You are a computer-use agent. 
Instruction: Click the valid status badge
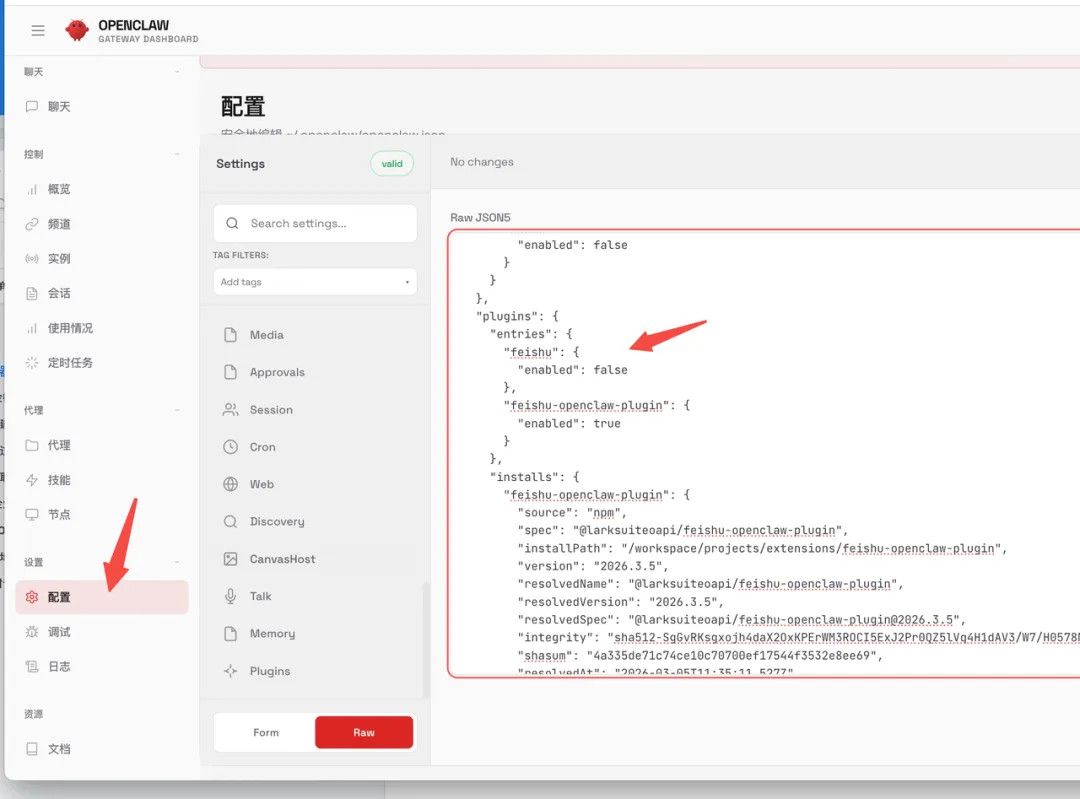[392, 164]
